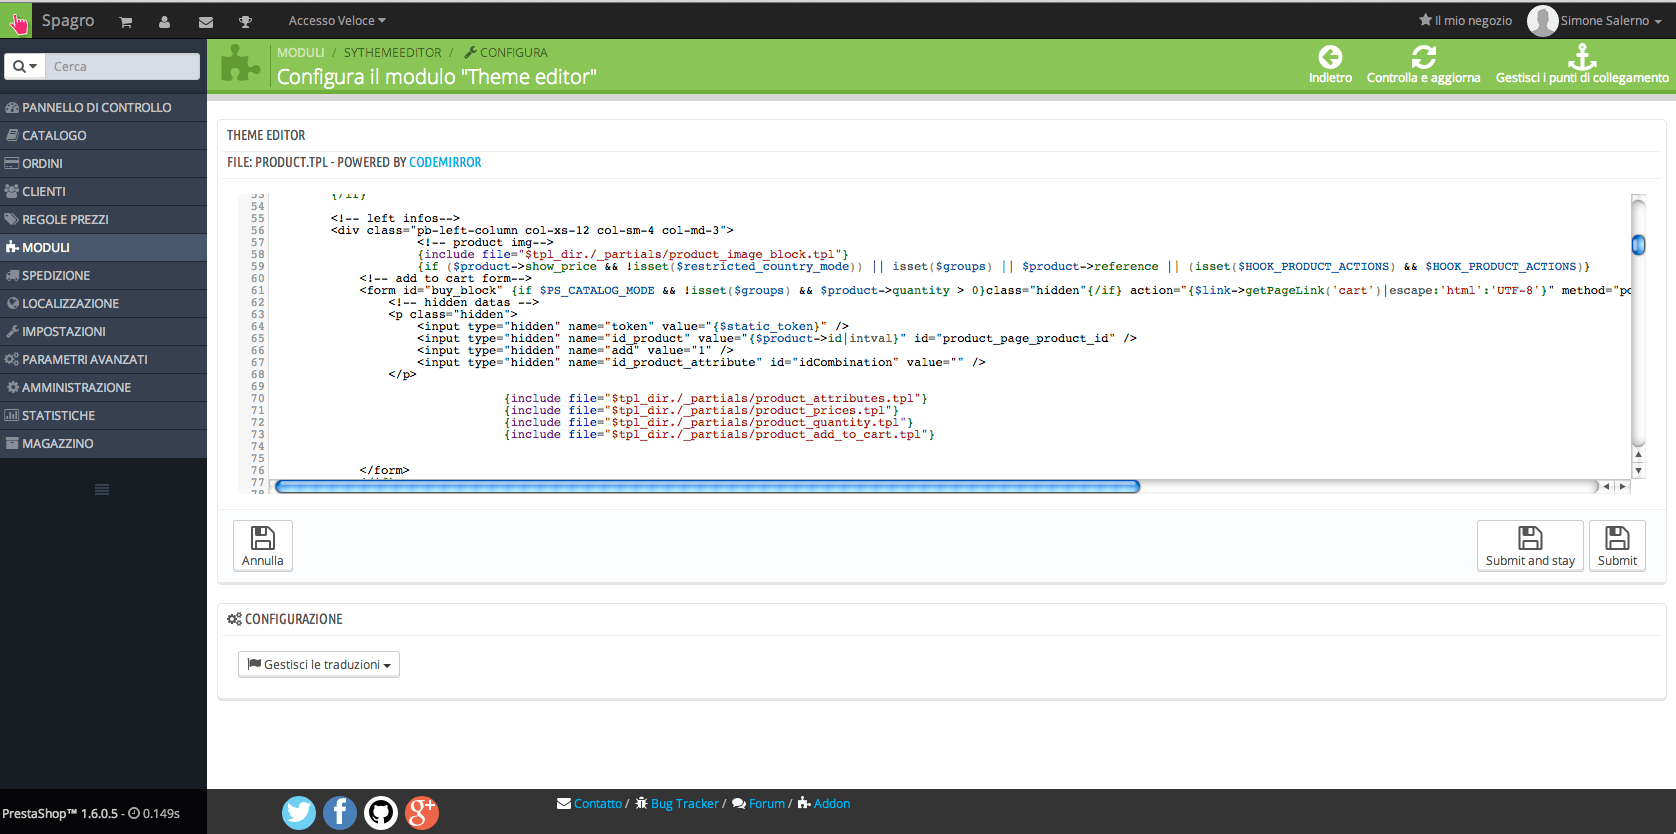
Task: Open the CodeMirror link
Action: tap(445, 162)
